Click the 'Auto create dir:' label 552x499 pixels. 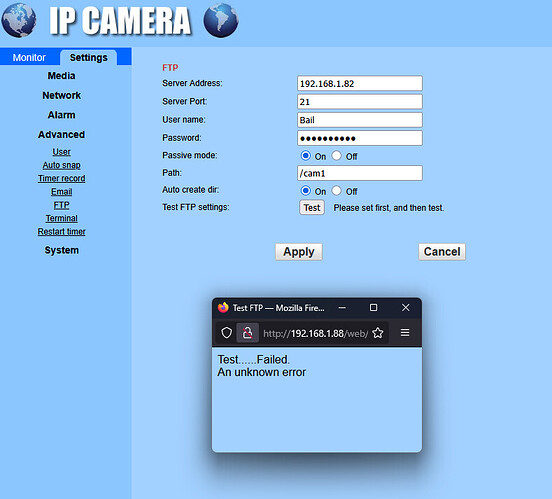(x=190, y=190)
